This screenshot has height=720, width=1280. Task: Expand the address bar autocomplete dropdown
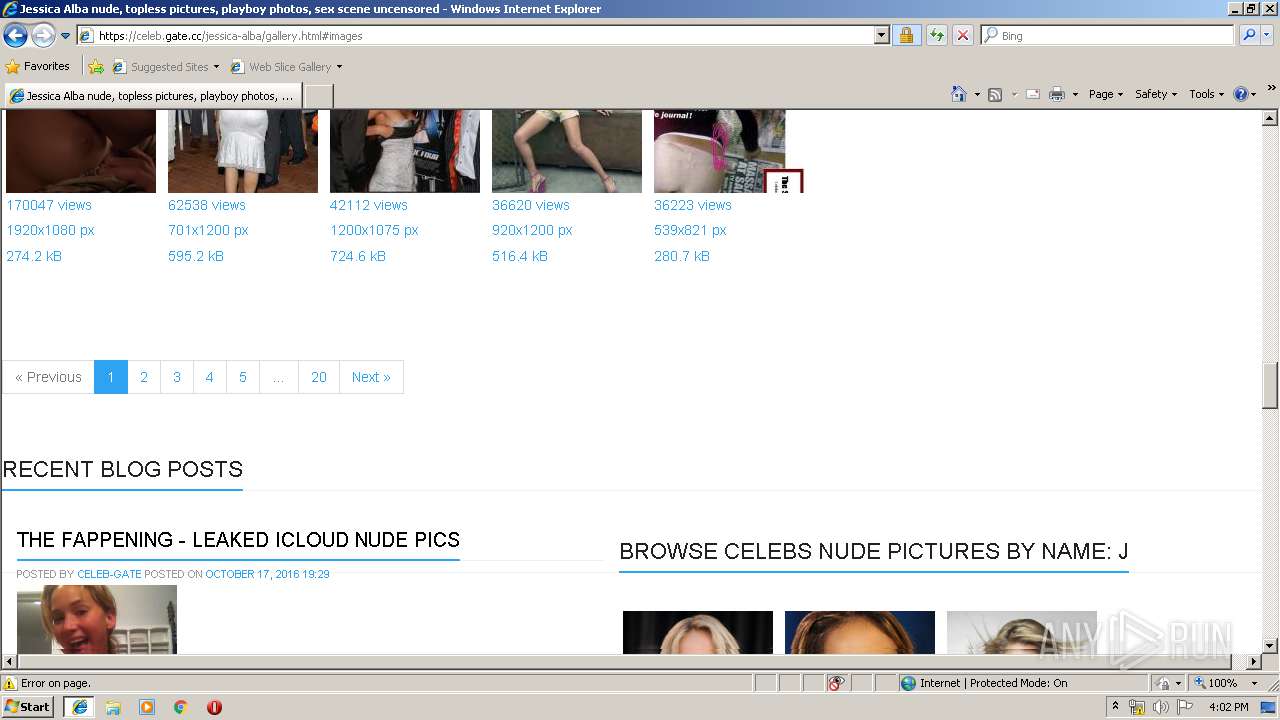(881, 36)
